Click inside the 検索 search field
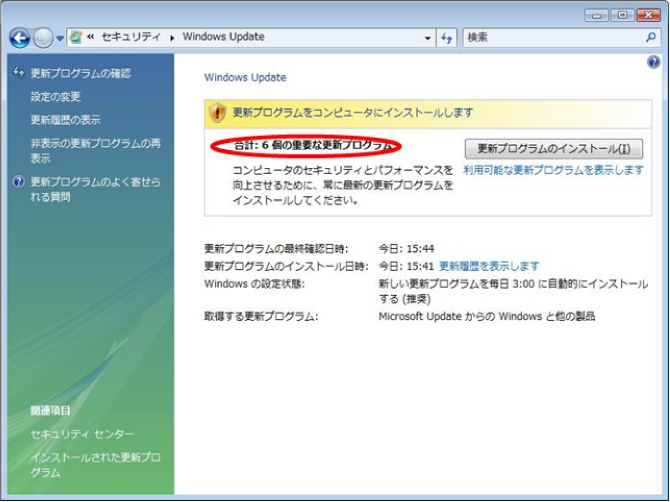 click(550, 37)
